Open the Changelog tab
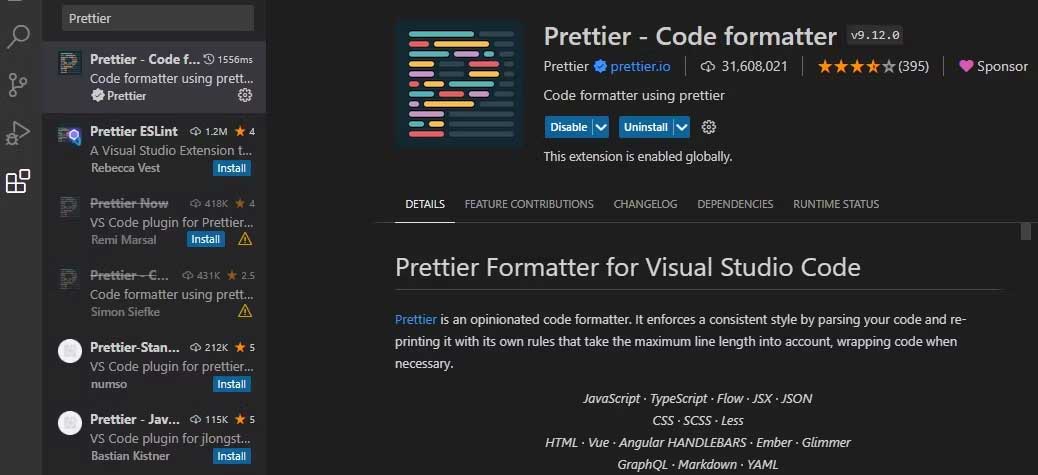Screen dimensions: 1038x475 [645, 204]
